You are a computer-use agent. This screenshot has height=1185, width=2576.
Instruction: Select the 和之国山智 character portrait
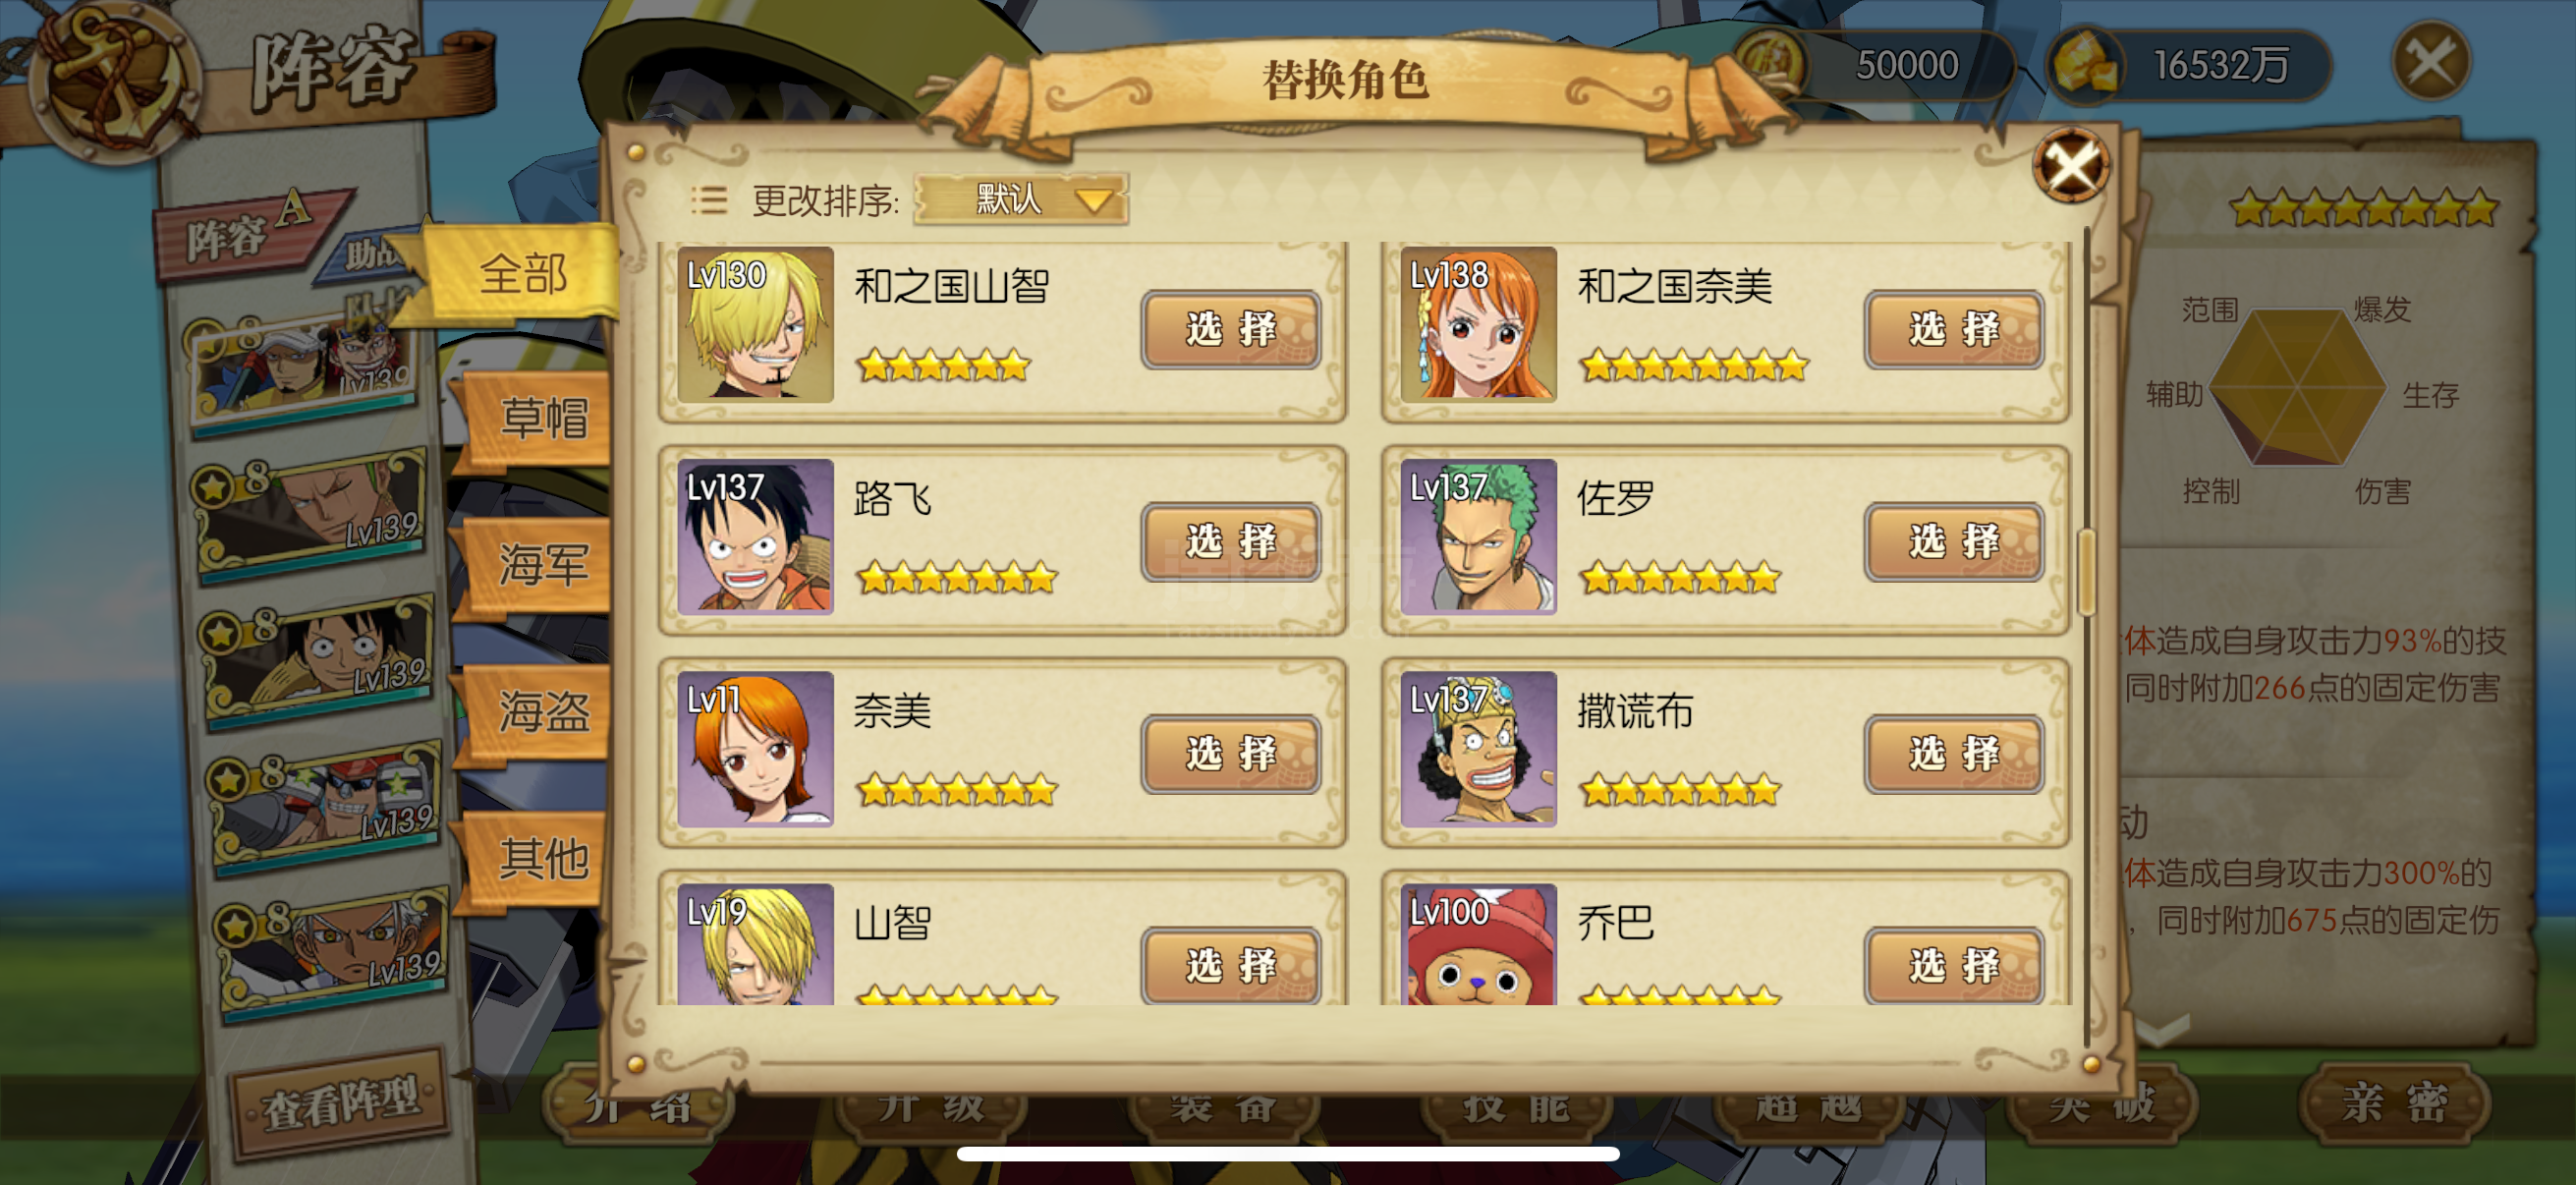[755, 324]
